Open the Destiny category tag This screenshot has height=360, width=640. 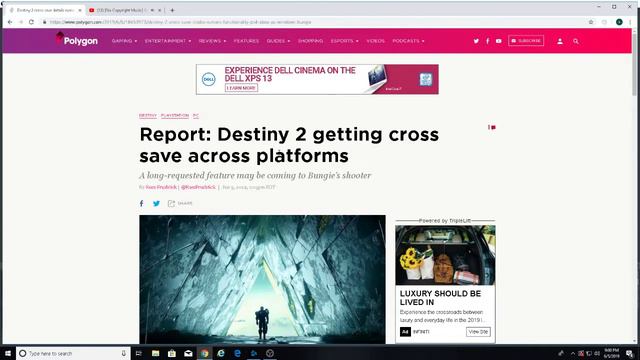148,116
